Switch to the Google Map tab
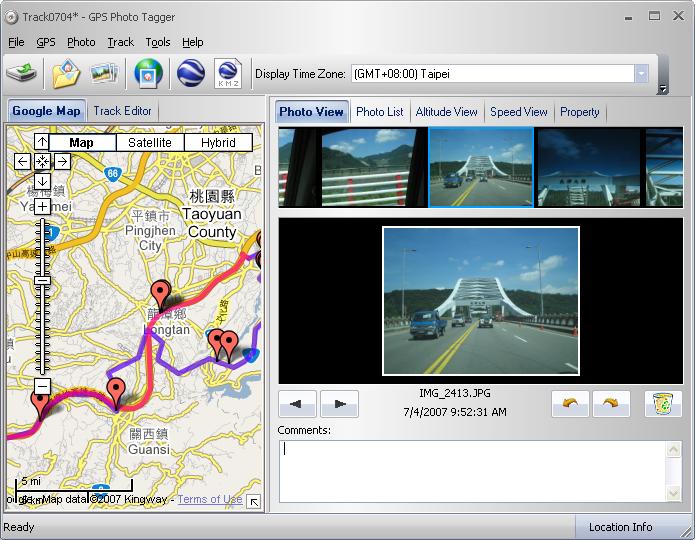The height and width of the screenshot is (540, 695). [47, 111]
